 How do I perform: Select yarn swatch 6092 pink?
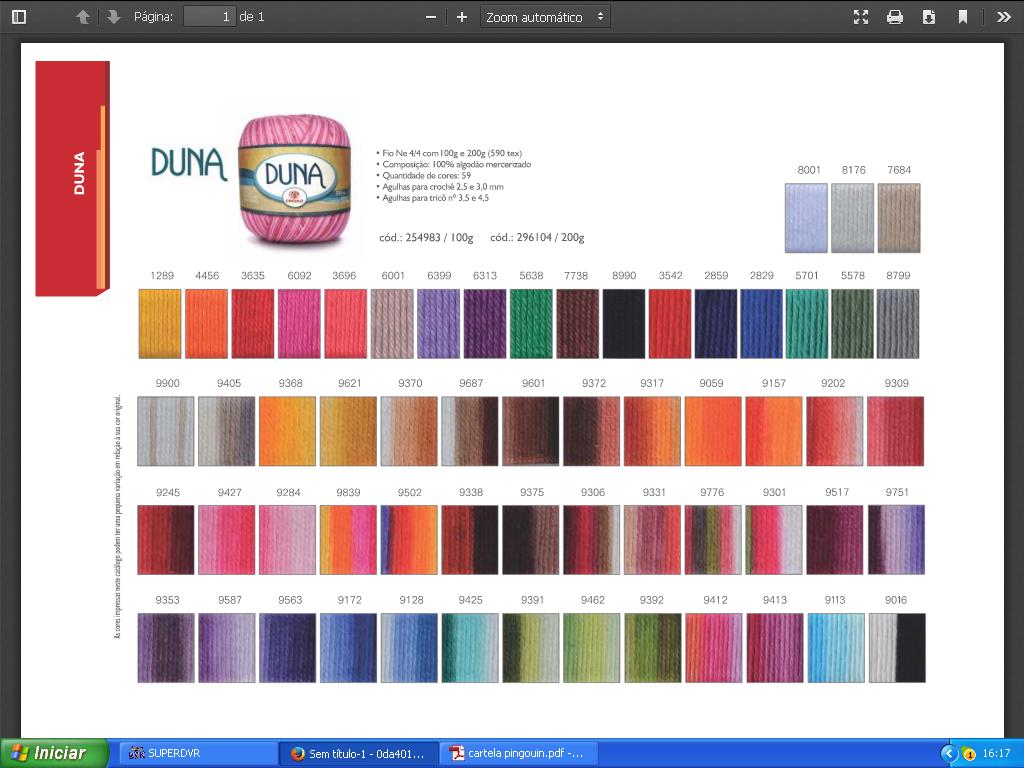coord(299,324)
